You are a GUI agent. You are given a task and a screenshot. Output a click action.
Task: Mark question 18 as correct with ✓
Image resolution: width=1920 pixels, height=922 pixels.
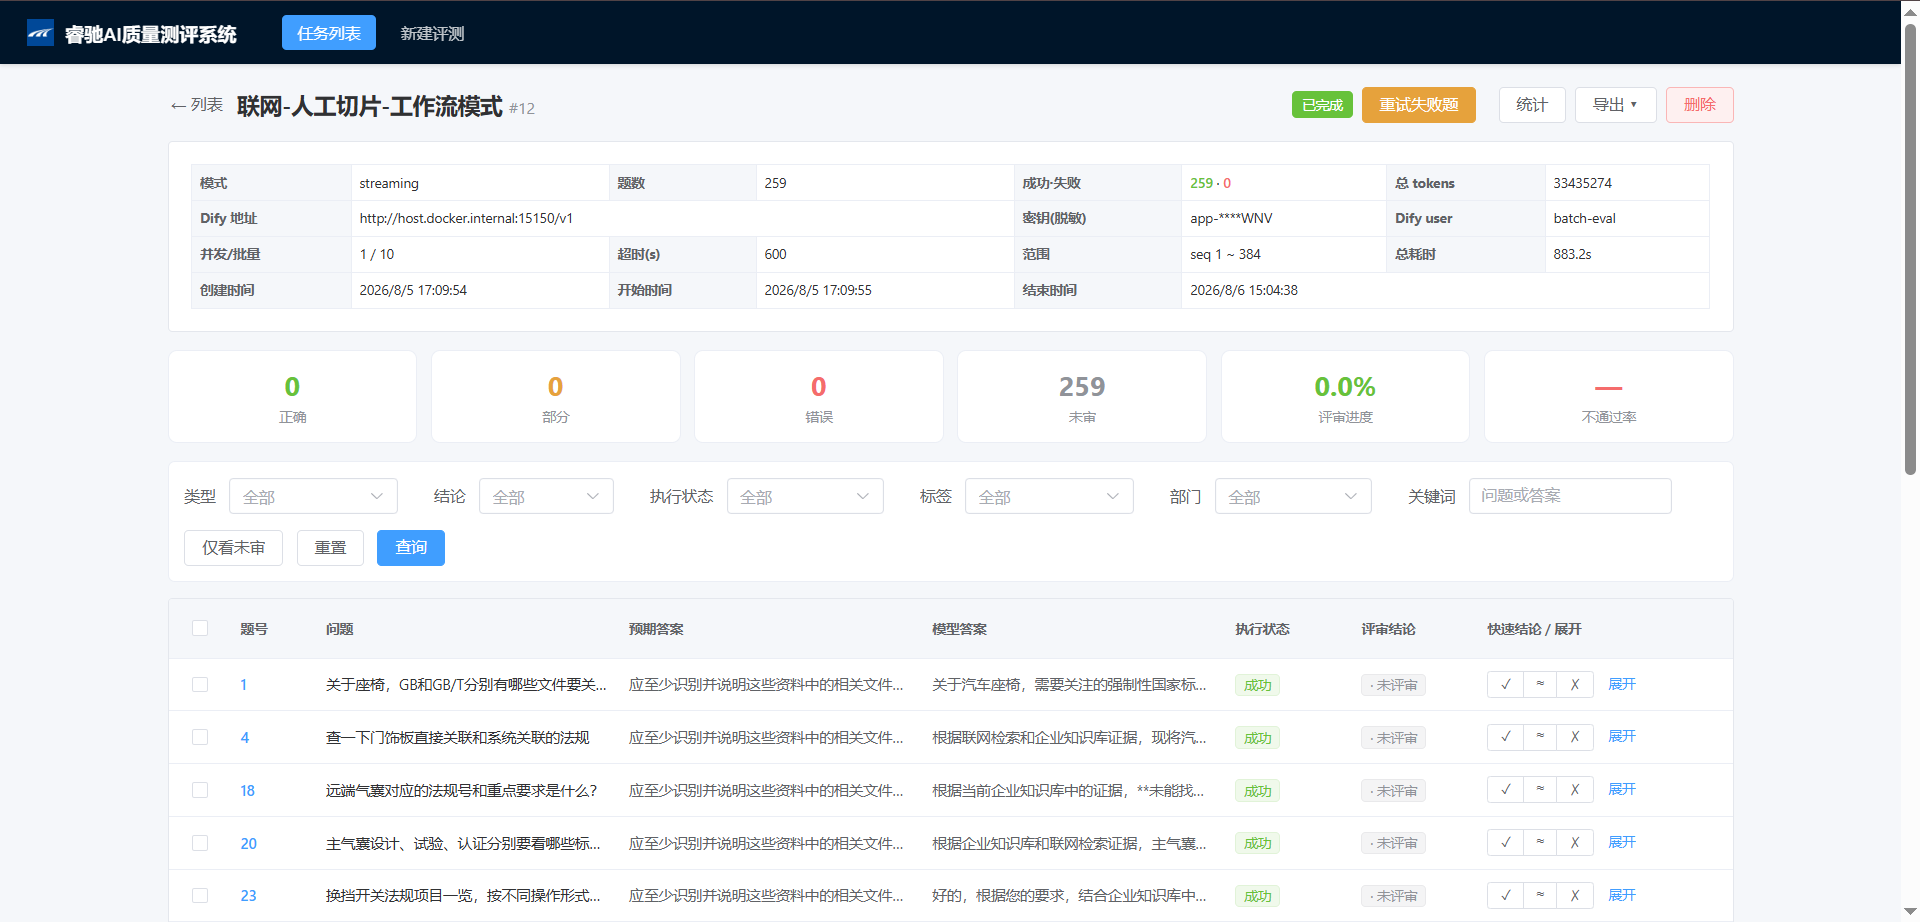(x=1505, y=790)
